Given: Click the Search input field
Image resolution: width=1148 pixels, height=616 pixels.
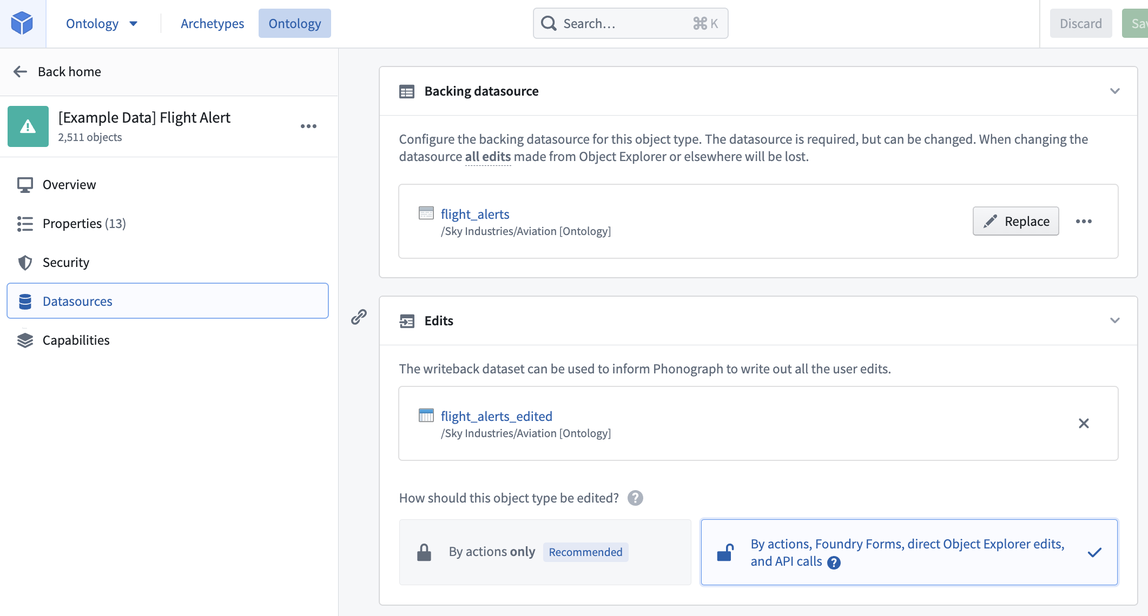Looking at the screenshot, I should coord(630,23).
